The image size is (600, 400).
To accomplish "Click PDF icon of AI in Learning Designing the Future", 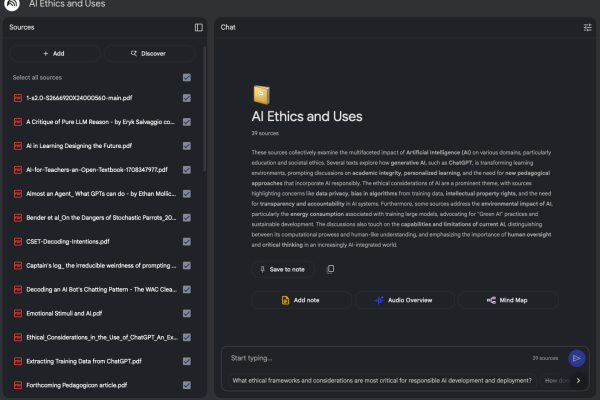I will (18, 146).
